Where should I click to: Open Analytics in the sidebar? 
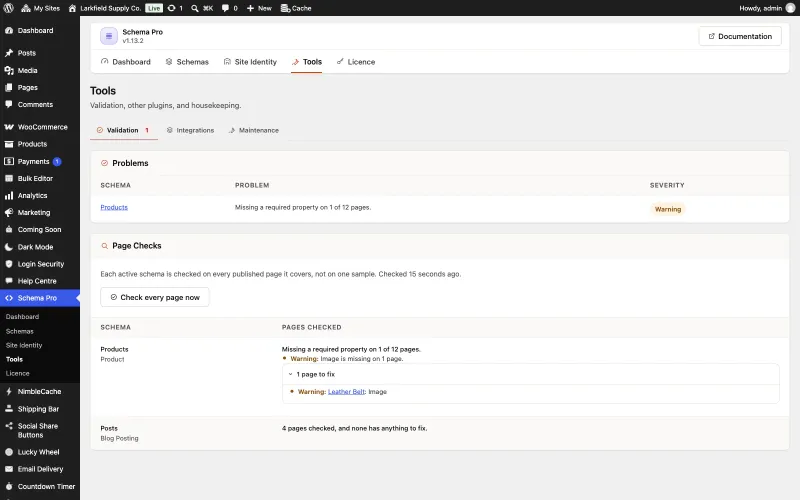pos(40,196)
